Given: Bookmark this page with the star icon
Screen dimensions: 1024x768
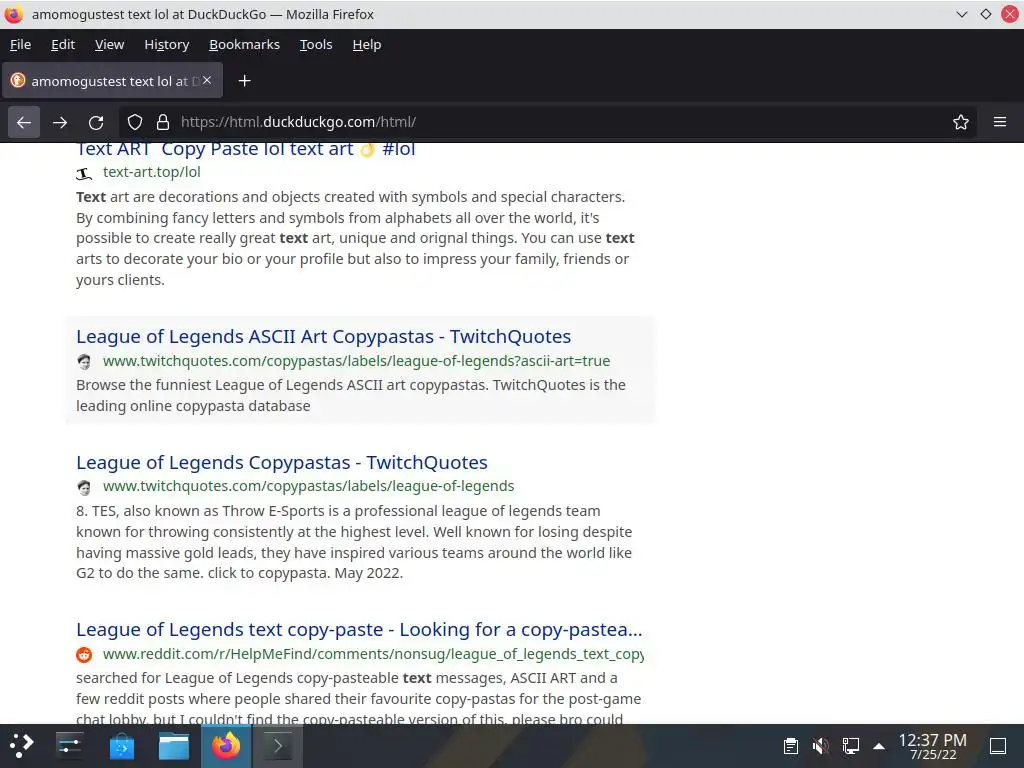Looking at the screenshot, I should (x=961, y=122).
